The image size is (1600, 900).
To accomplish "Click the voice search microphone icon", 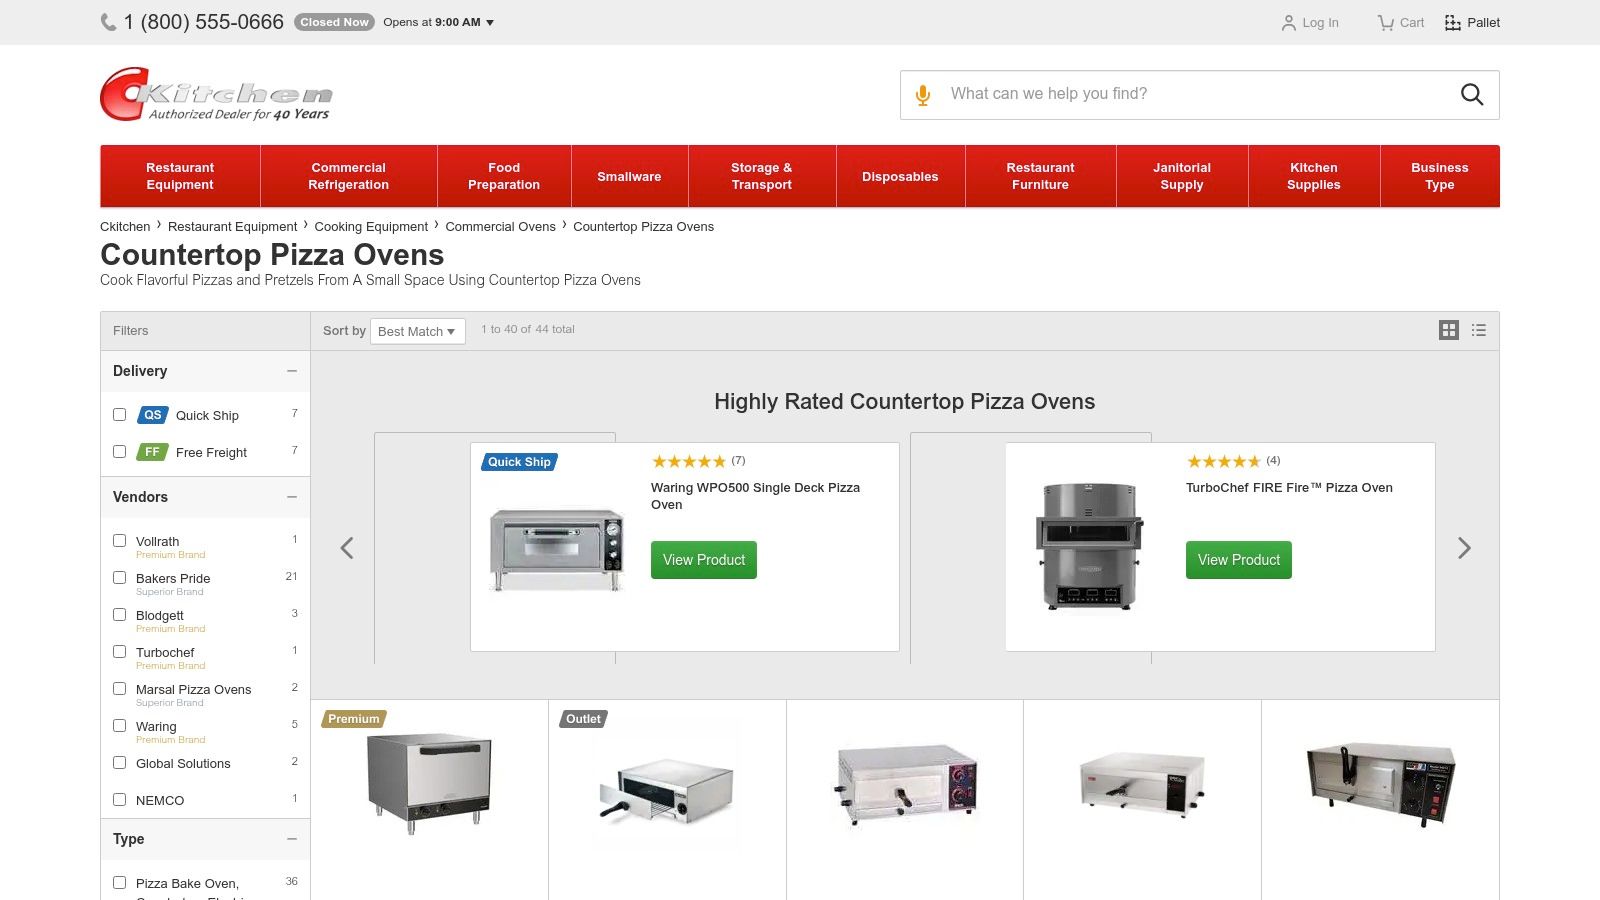I will pyautogui.click(x=923, y=95).
